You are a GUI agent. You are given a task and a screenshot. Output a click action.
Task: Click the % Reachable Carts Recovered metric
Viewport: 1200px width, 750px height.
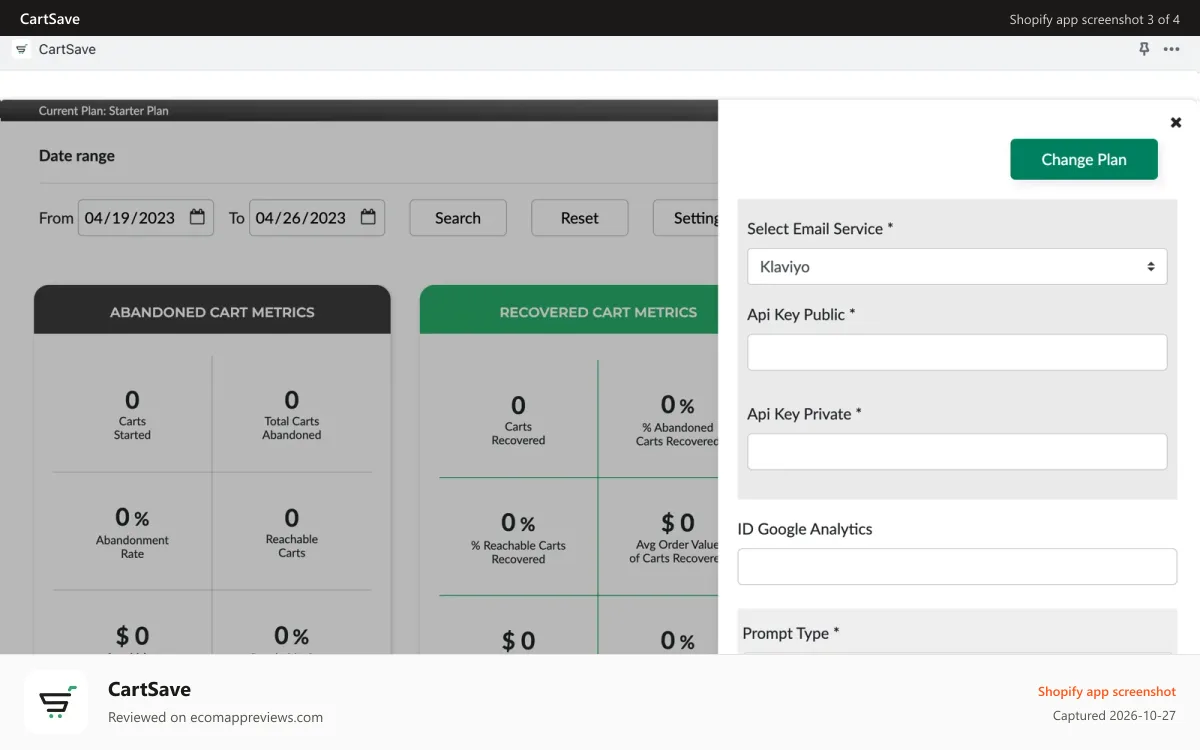coord(518,538)
